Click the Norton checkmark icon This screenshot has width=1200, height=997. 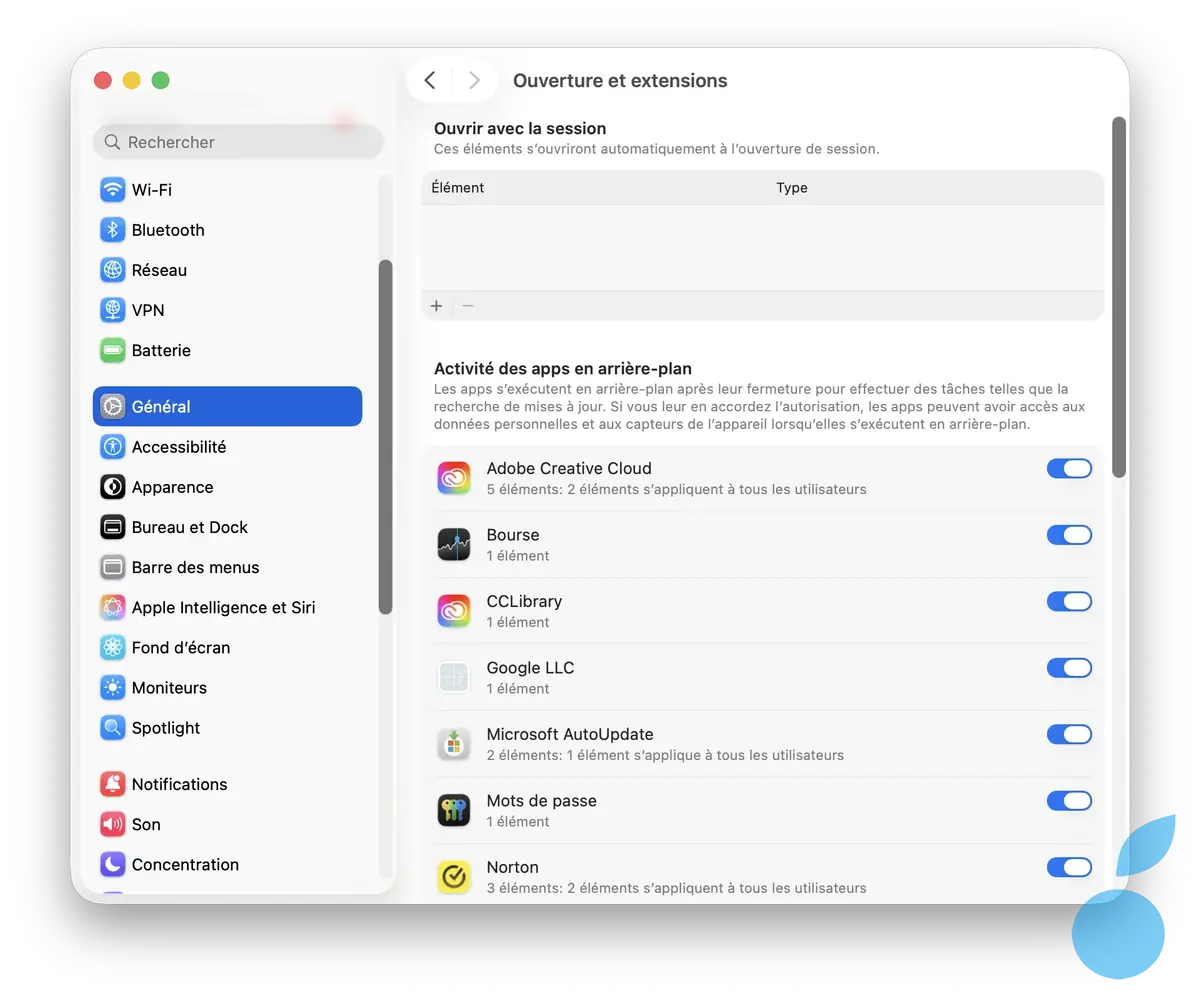[x=454, y=876]
